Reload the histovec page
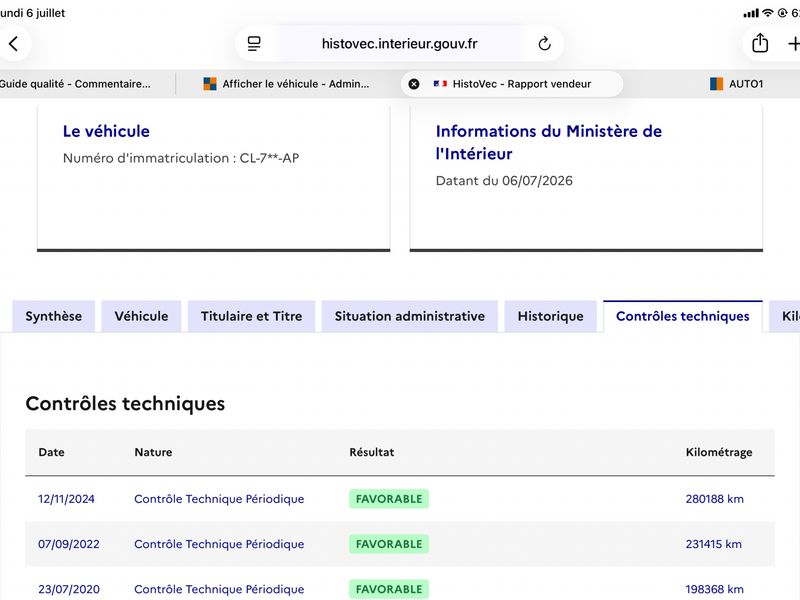This screenshot has width=800, height=600. [x=544, y=44]
